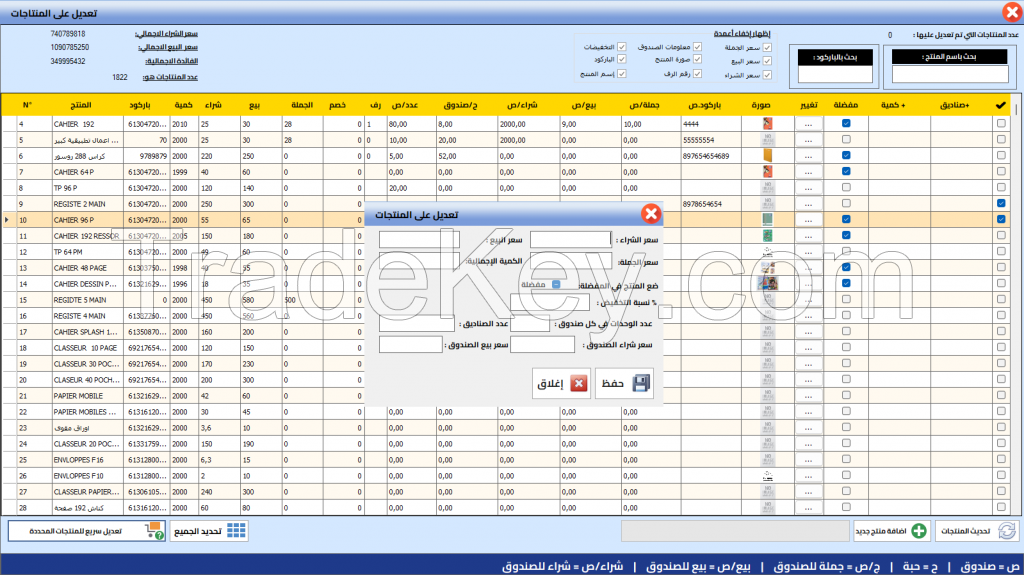The height and width of the screenshot is (575, 1024).
Task: Open تعديل سريع للمنتجات المحددة
Action: coord(86,531)
